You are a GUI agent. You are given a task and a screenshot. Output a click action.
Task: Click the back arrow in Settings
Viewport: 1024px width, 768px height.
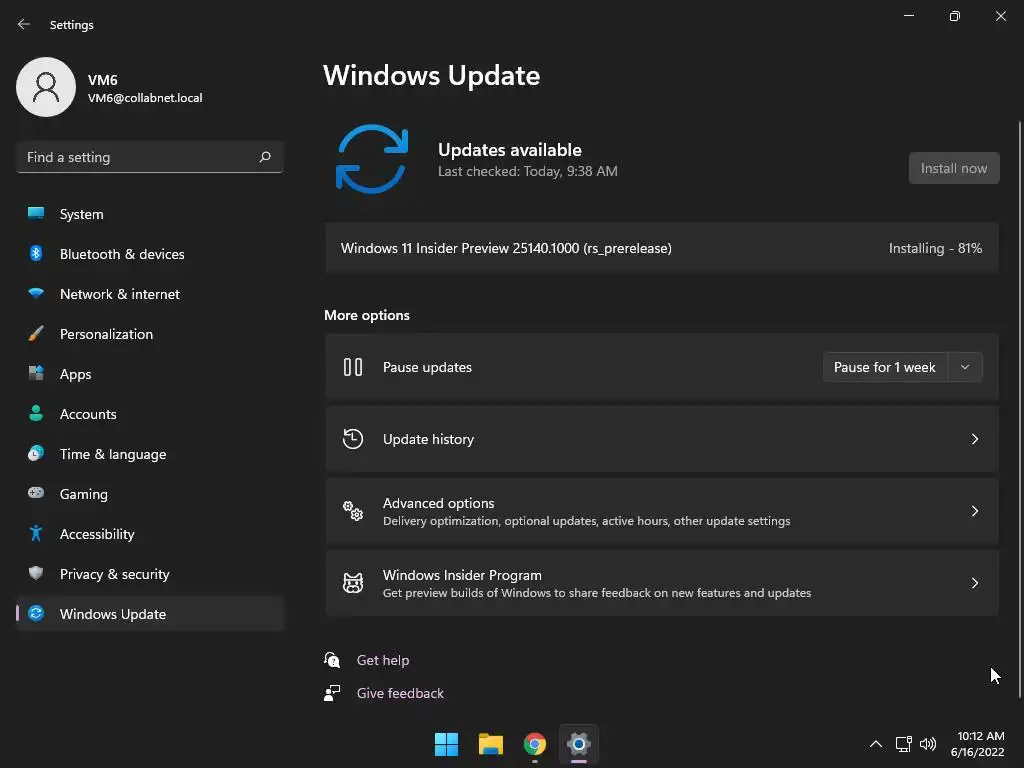[x=24, y=24]
